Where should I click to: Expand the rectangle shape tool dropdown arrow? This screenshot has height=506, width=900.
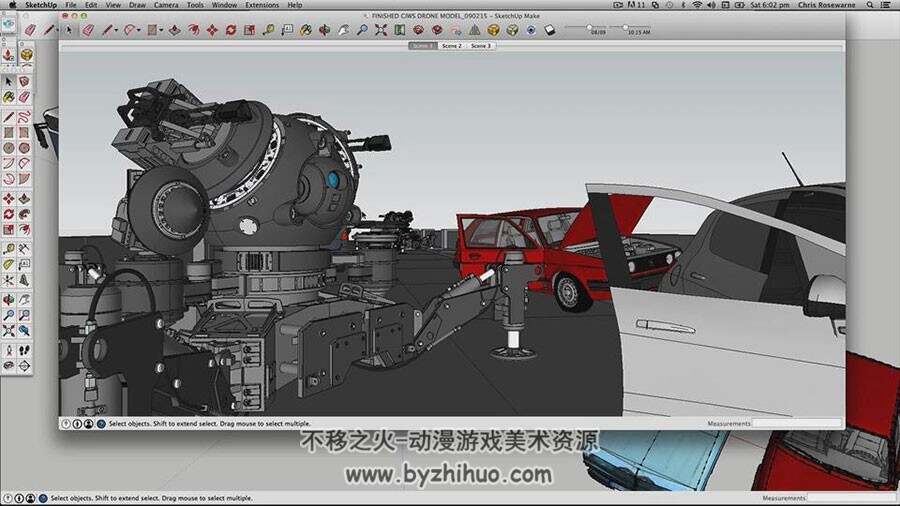coord(161,30)
